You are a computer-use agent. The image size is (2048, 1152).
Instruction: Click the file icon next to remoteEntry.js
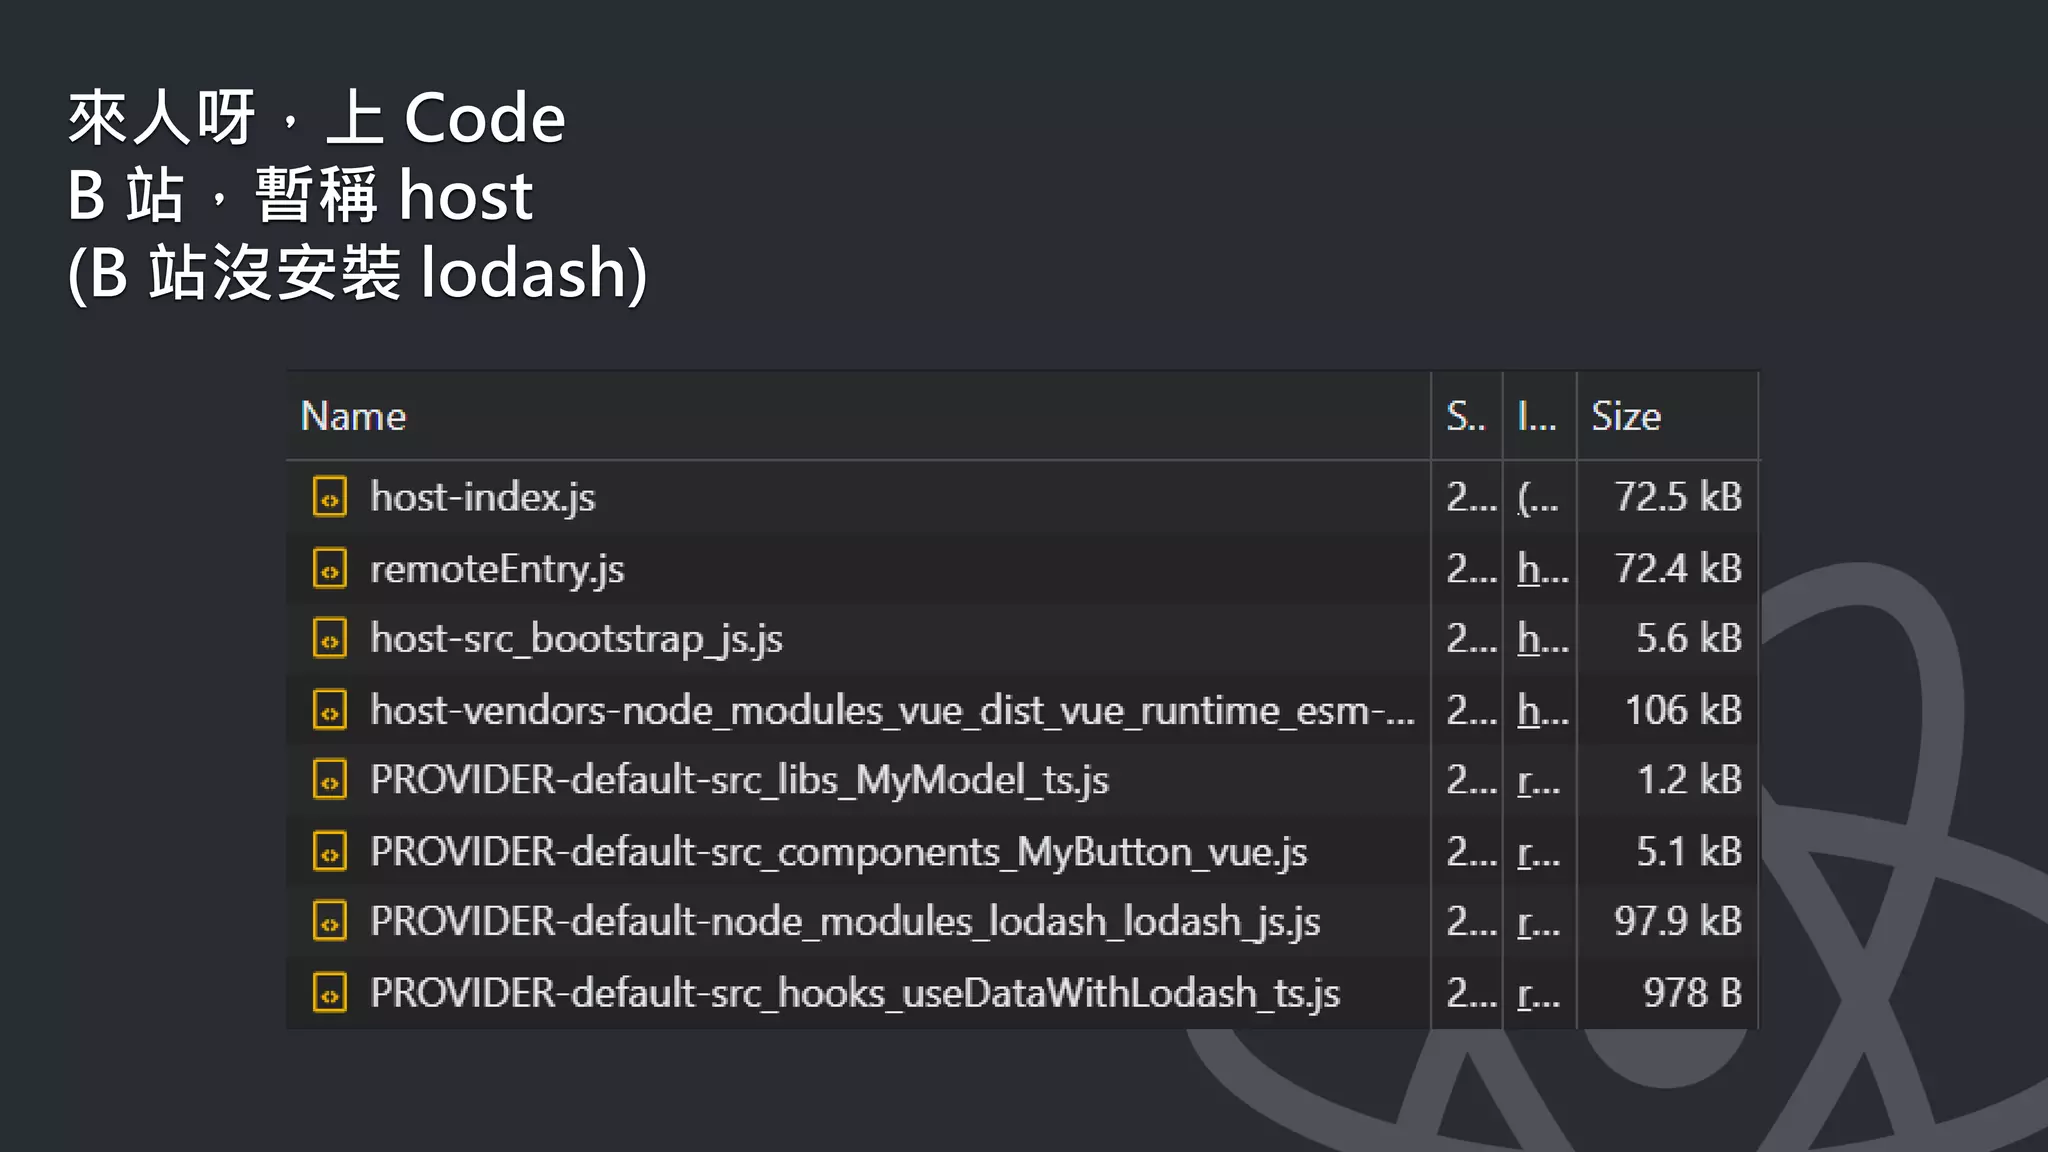point(329,569)
